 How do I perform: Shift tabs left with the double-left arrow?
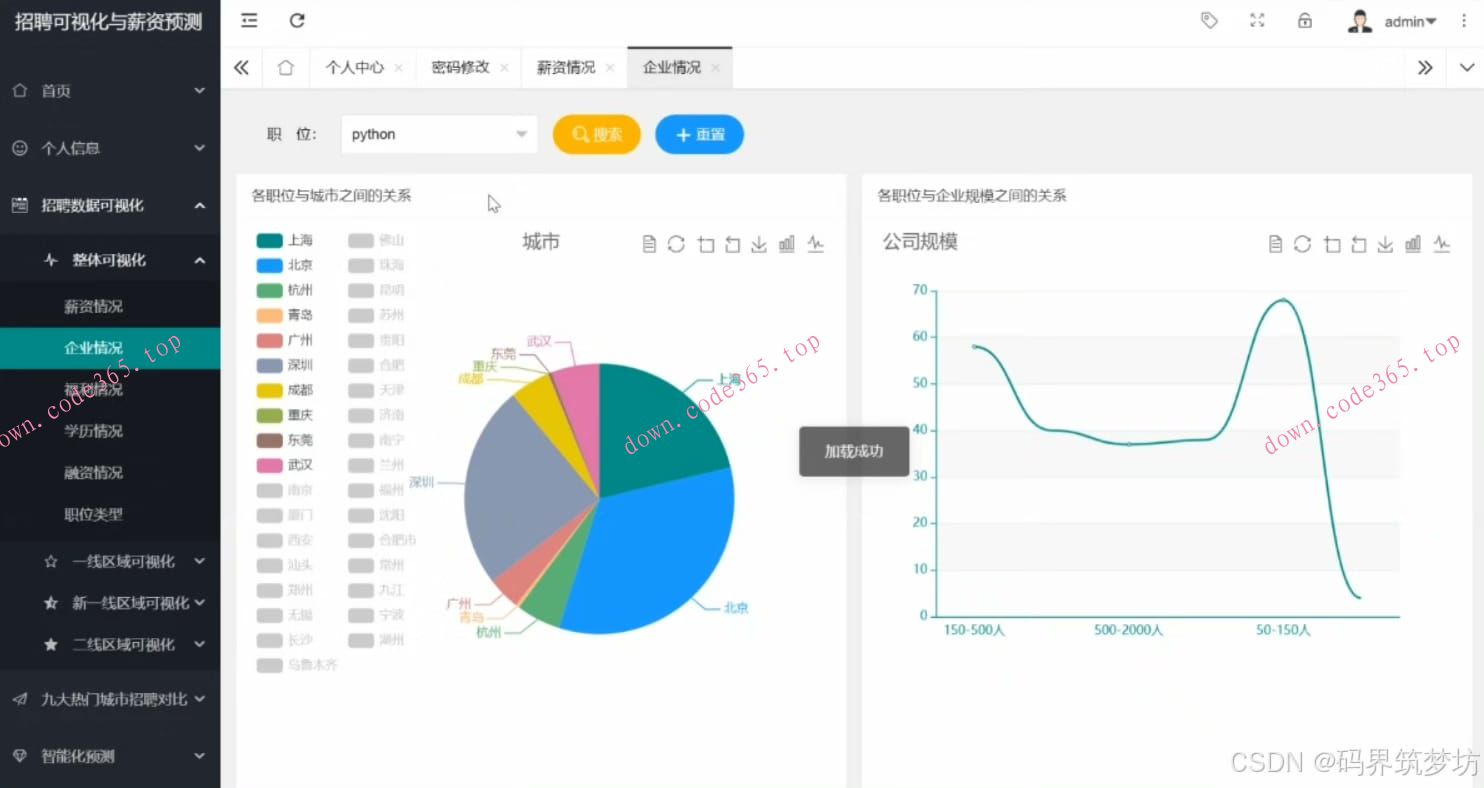point(241,68)
